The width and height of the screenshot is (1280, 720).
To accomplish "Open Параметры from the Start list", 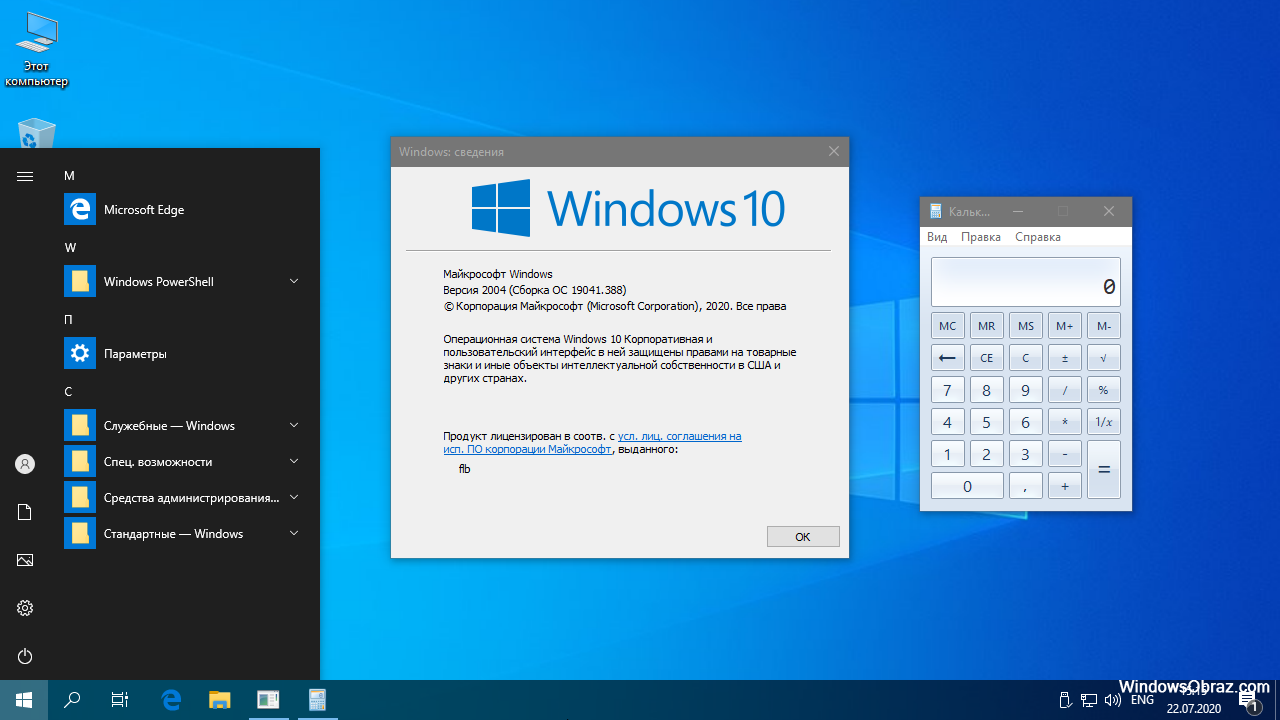I will [x=135, y=354].
